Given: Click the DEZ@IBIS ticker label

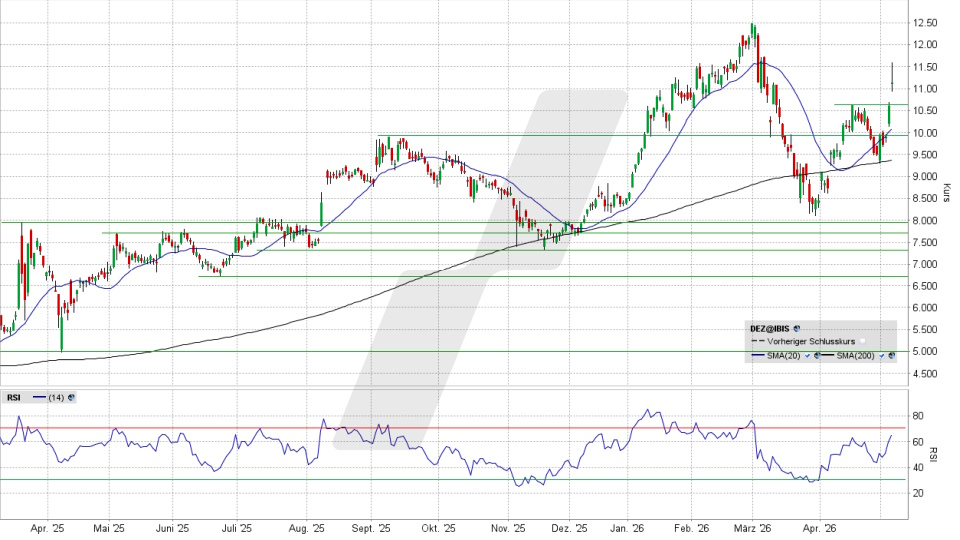Looking at the screenshot, I should click(x=770, y=329).
